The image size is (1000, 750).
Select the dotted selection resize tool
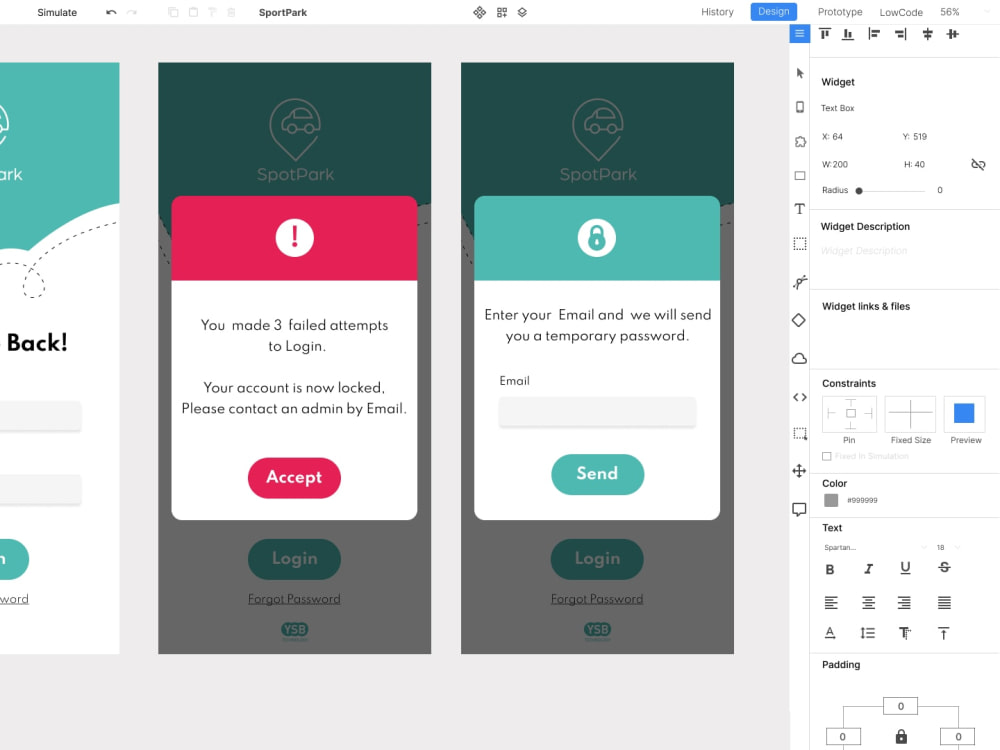tap(800, 434)
